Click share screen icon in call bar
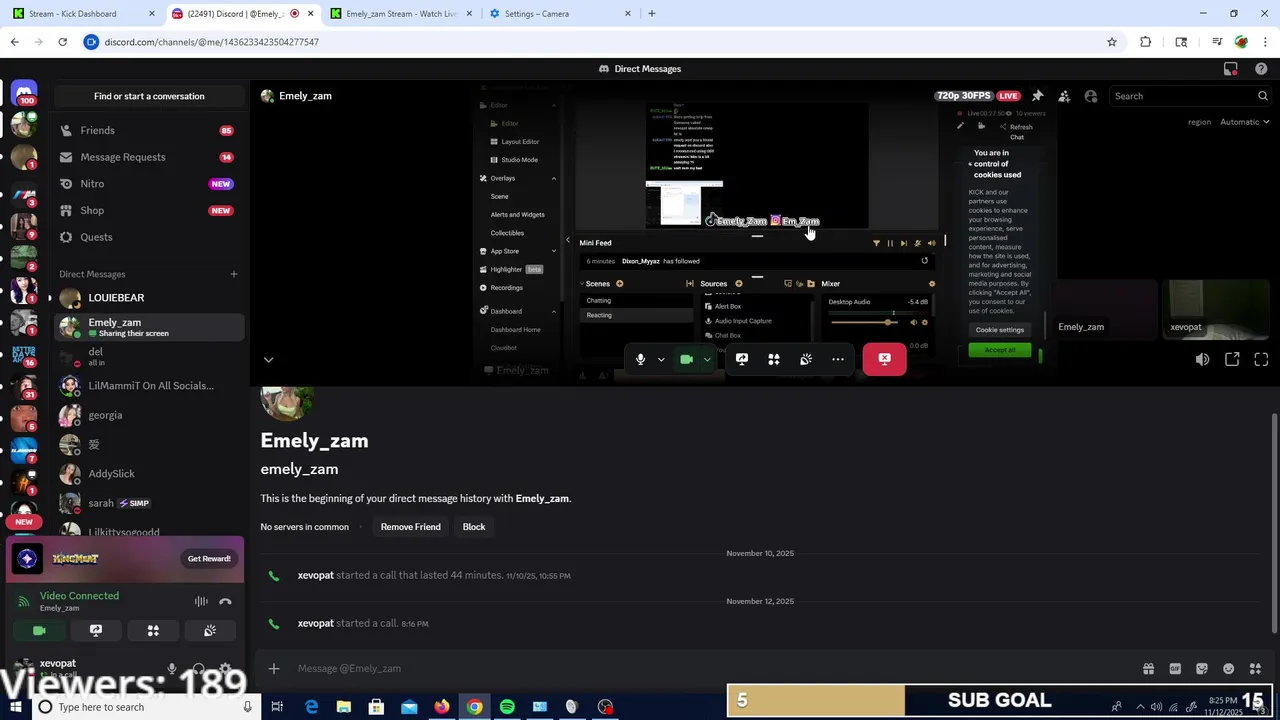 click(x=742, y=359)
